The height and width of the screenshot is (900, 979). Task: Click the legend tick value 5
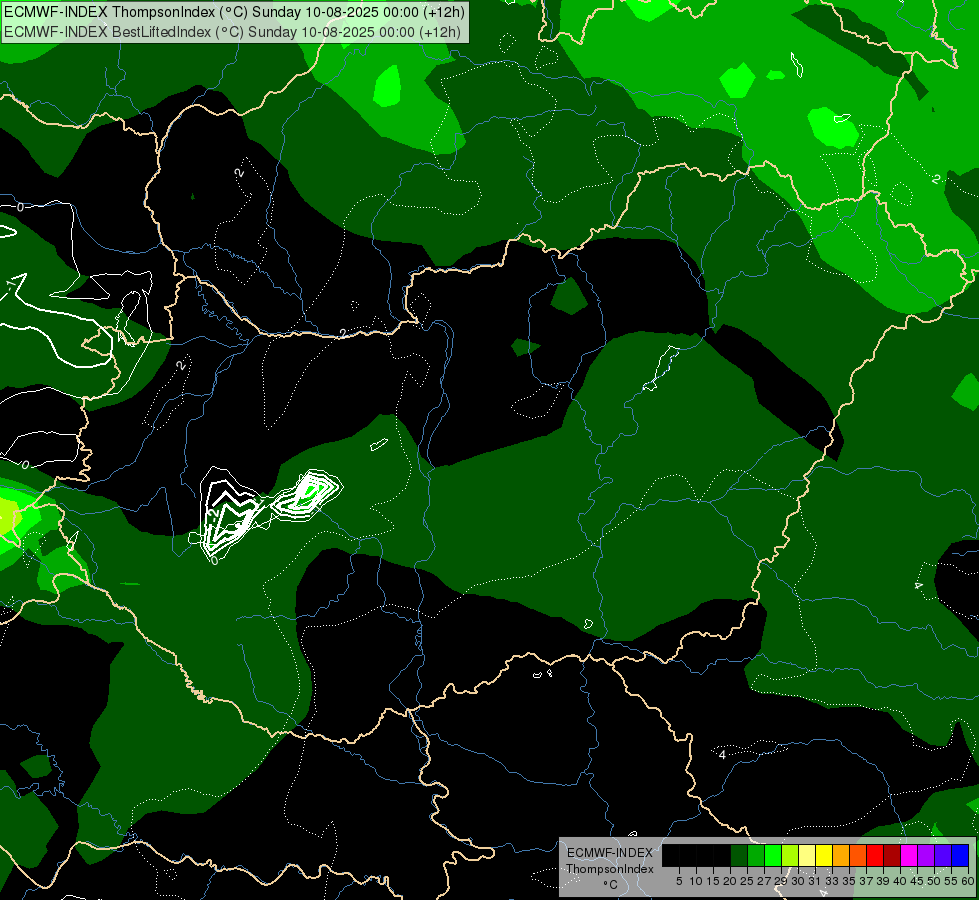tap(679, 881)
